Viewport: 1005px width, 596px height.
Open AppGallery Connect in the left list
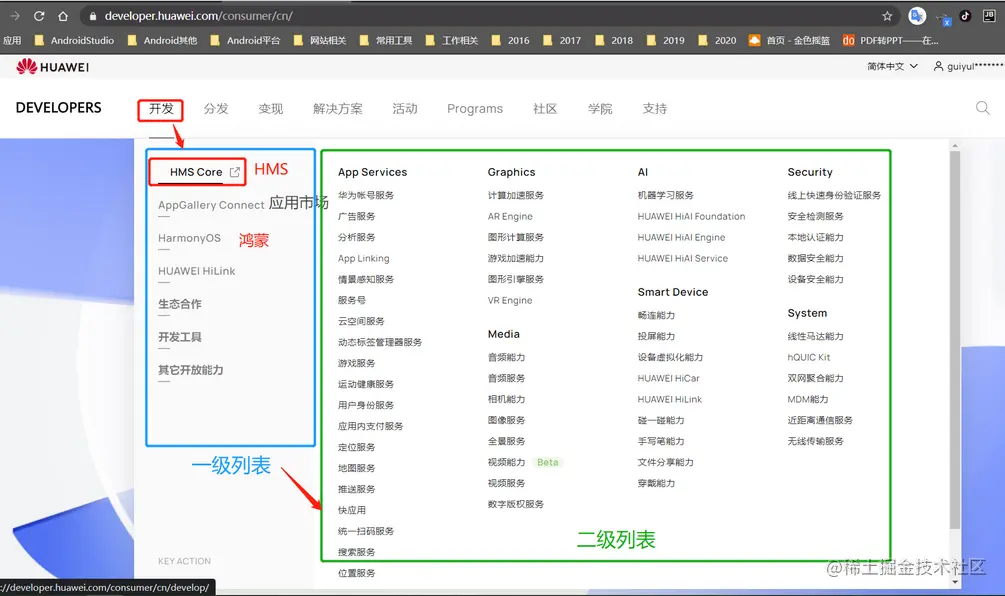pos(211,205)
